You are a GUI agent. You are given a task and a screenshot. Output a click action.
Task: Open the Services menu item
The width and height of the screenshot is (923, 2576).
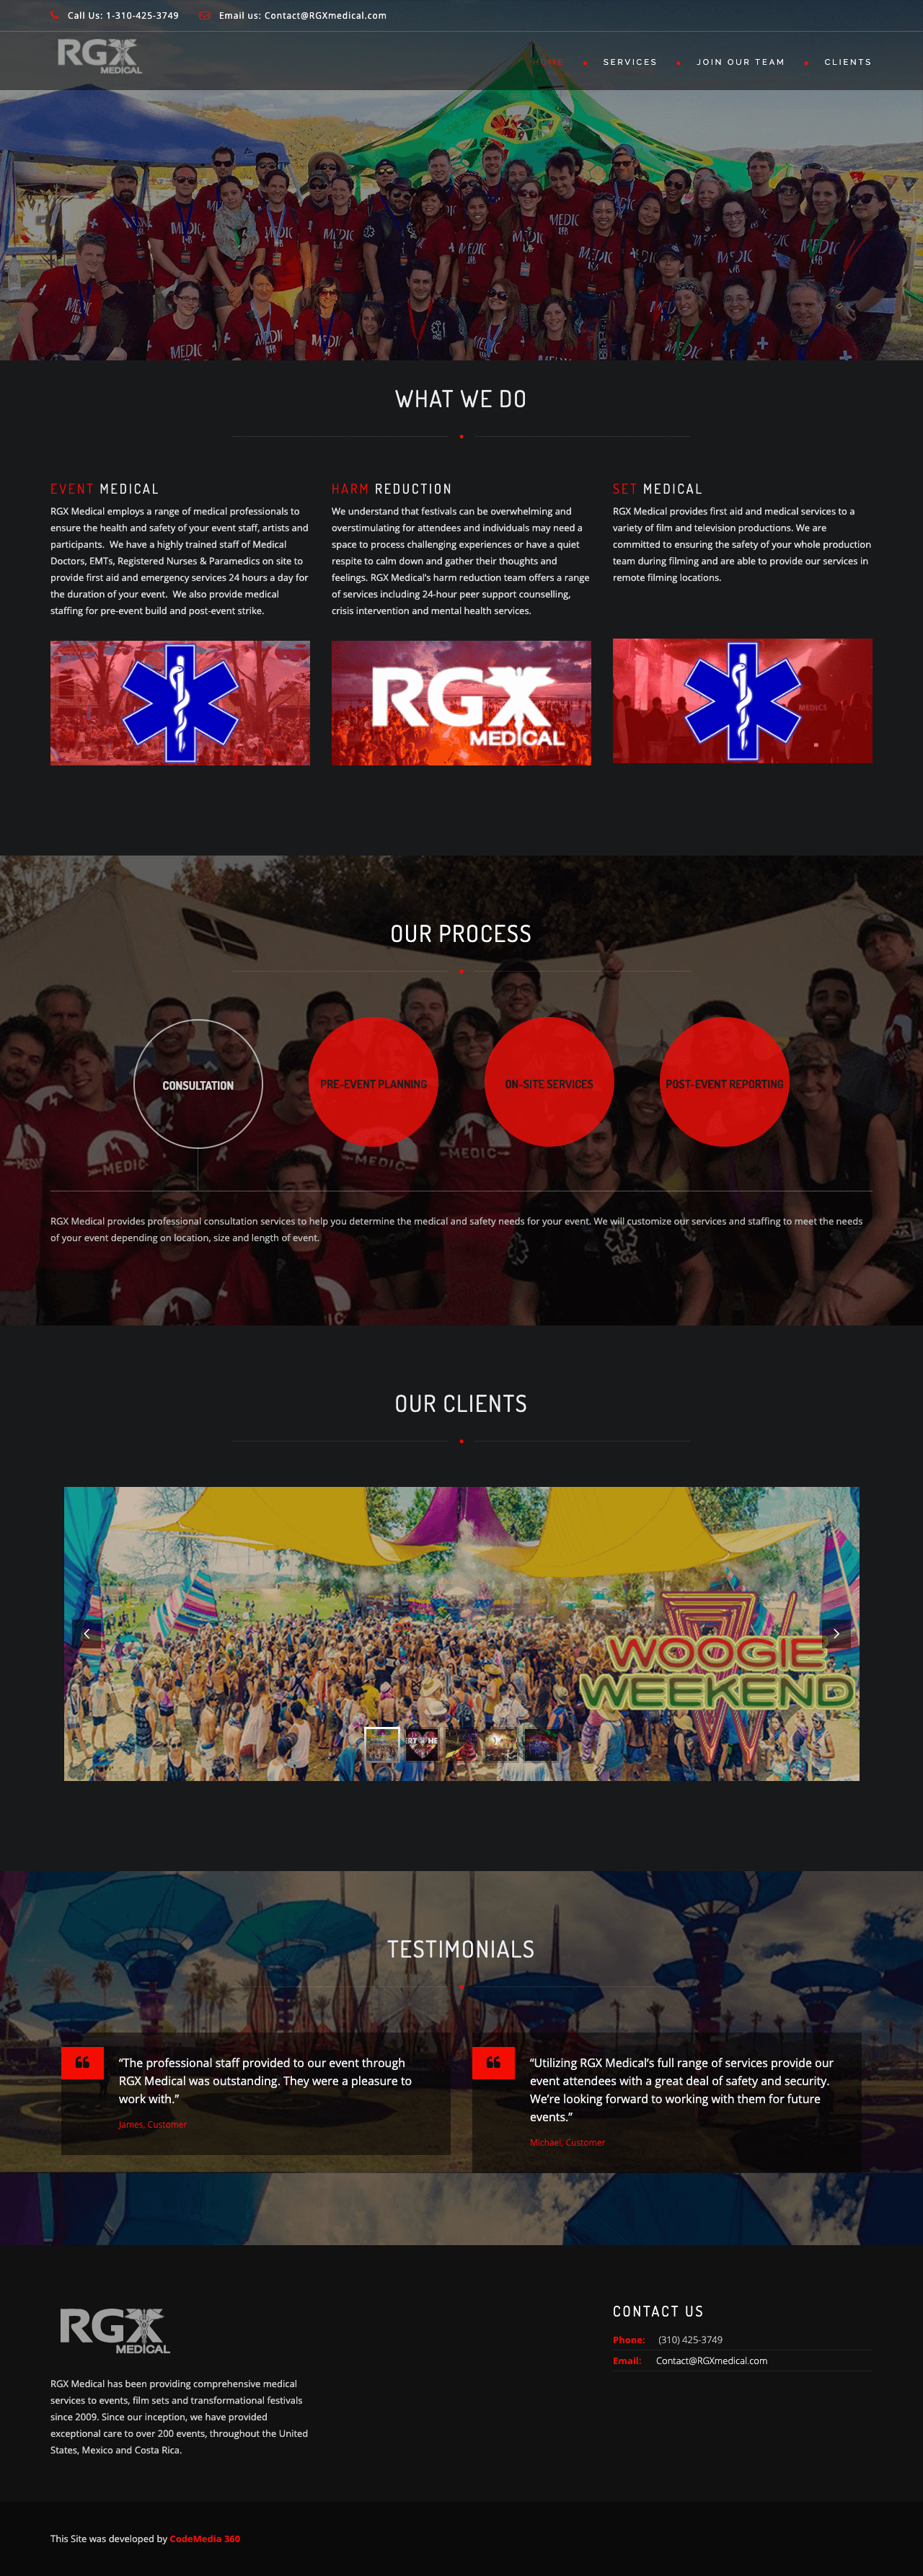point(630,62)
